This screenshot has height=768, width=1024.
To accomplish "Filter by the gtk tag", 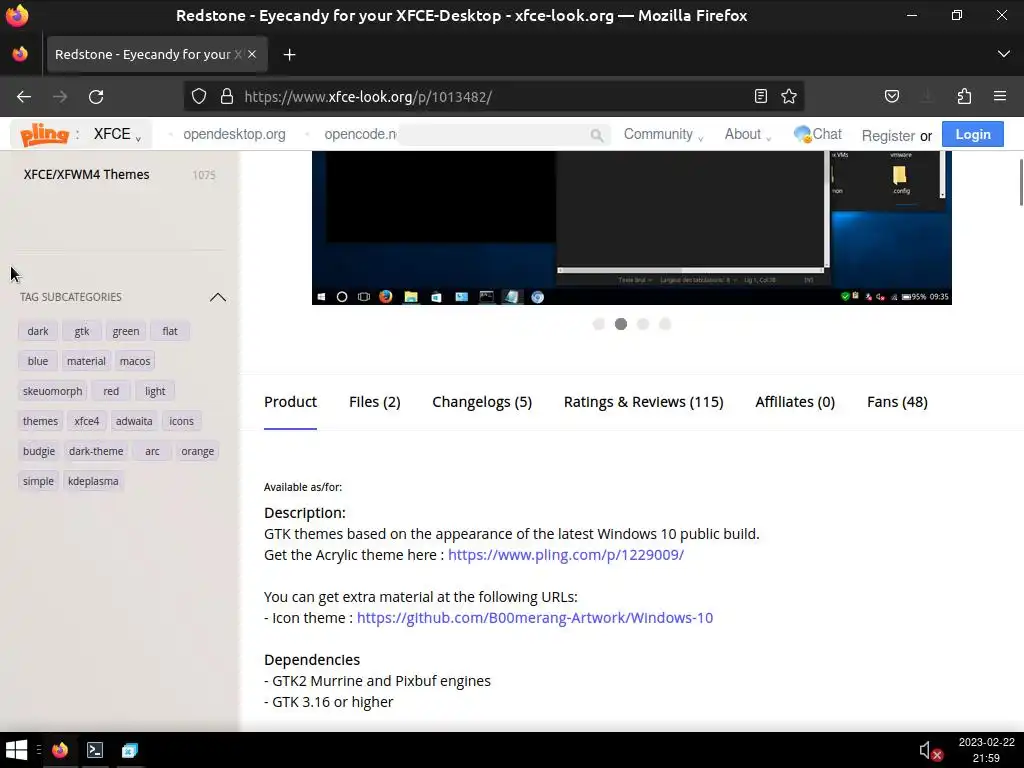I will (x=82, y=331).
